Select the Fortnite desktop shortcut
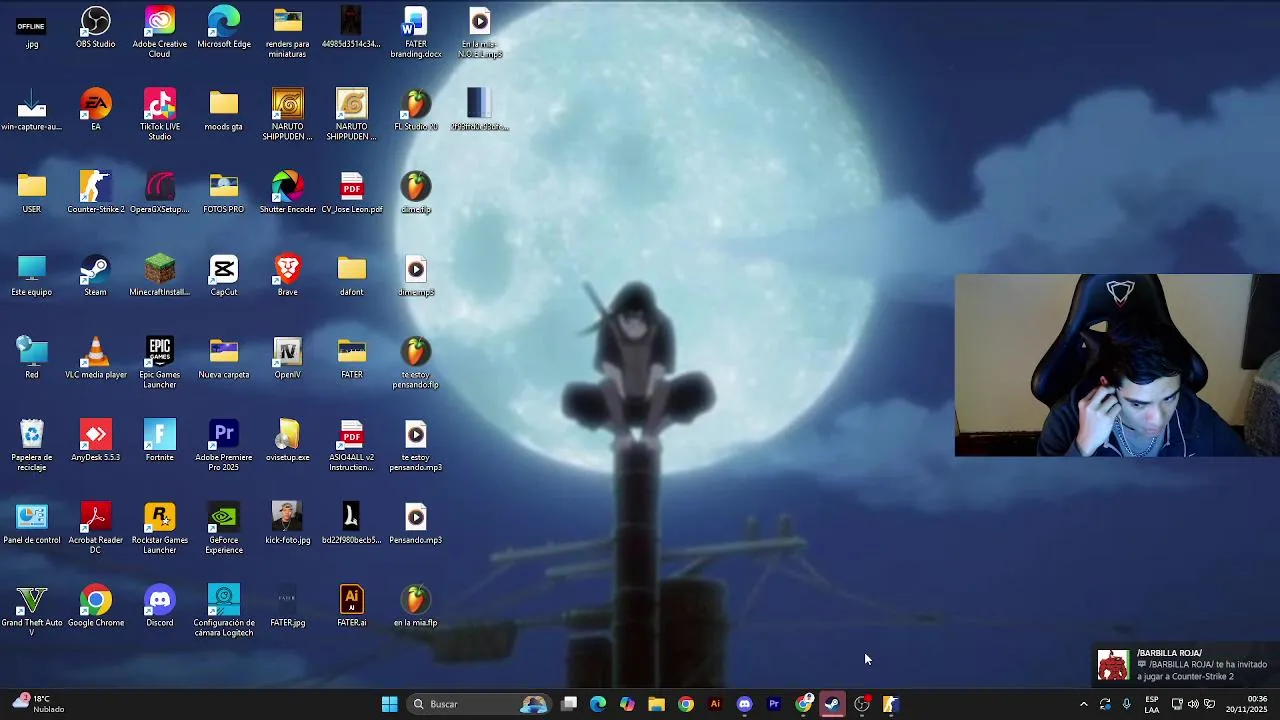1280x720 pixels. [159, 442]
